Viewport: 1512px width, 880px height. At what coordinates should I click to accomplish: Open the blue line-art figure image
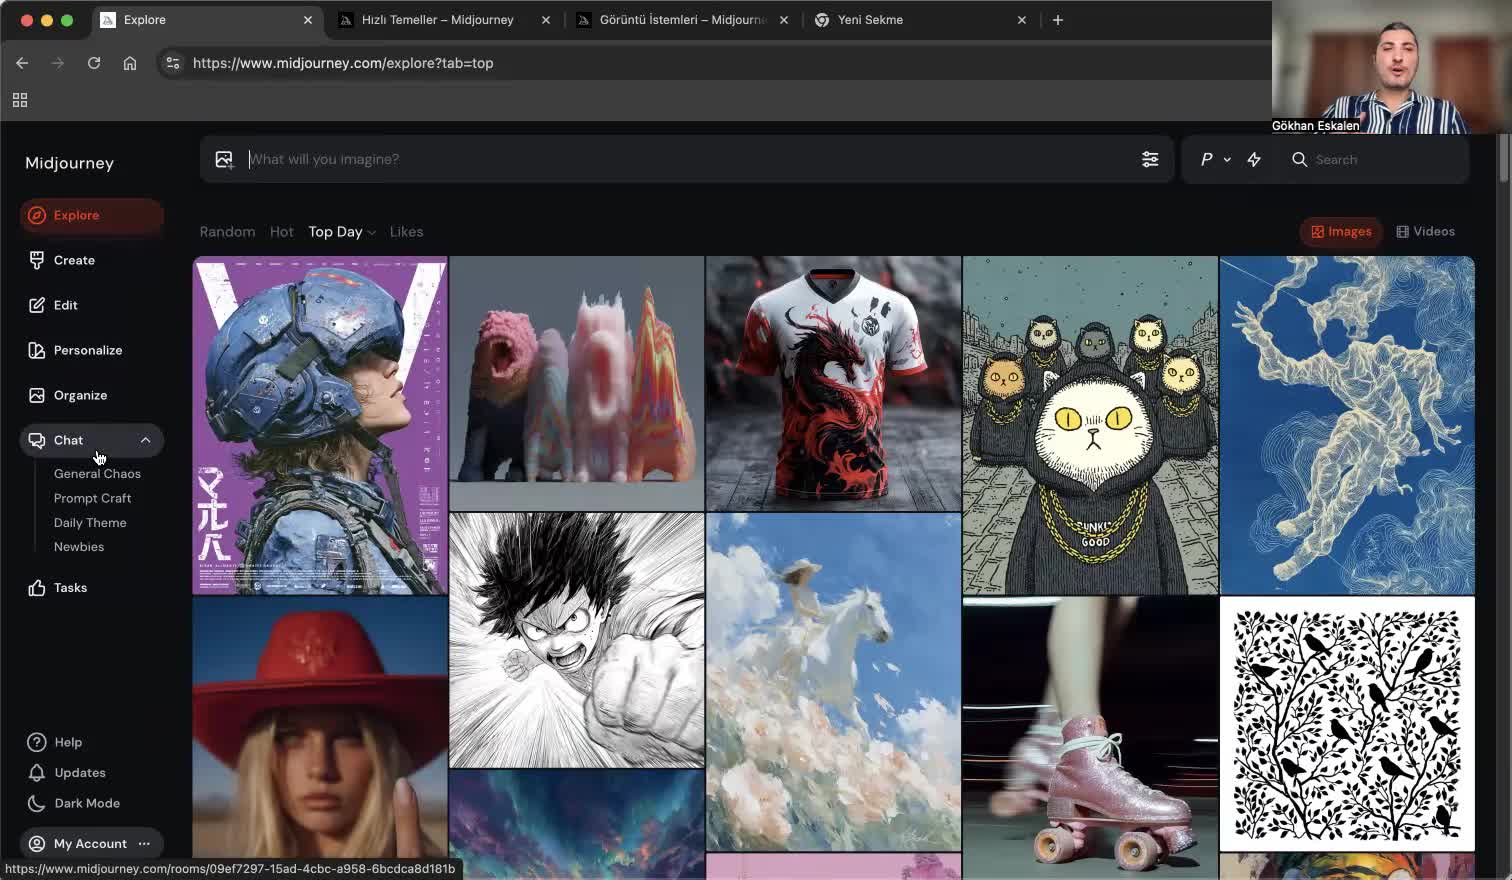[1347, 425]
